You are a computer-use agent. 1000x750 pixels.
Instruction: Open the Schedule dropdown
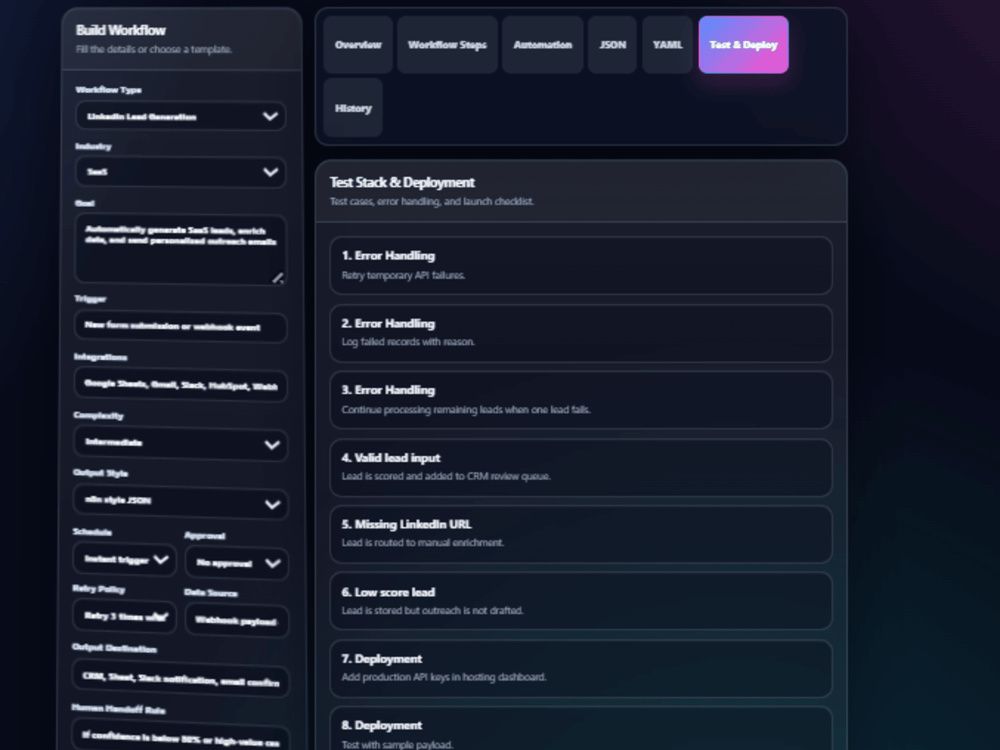tap(124, 559)
